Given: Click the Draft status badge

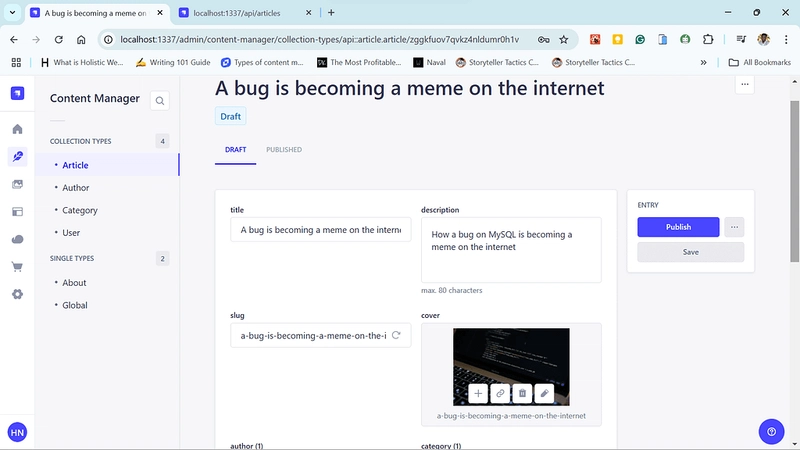Looking at the screenshot, I should 231,116.
